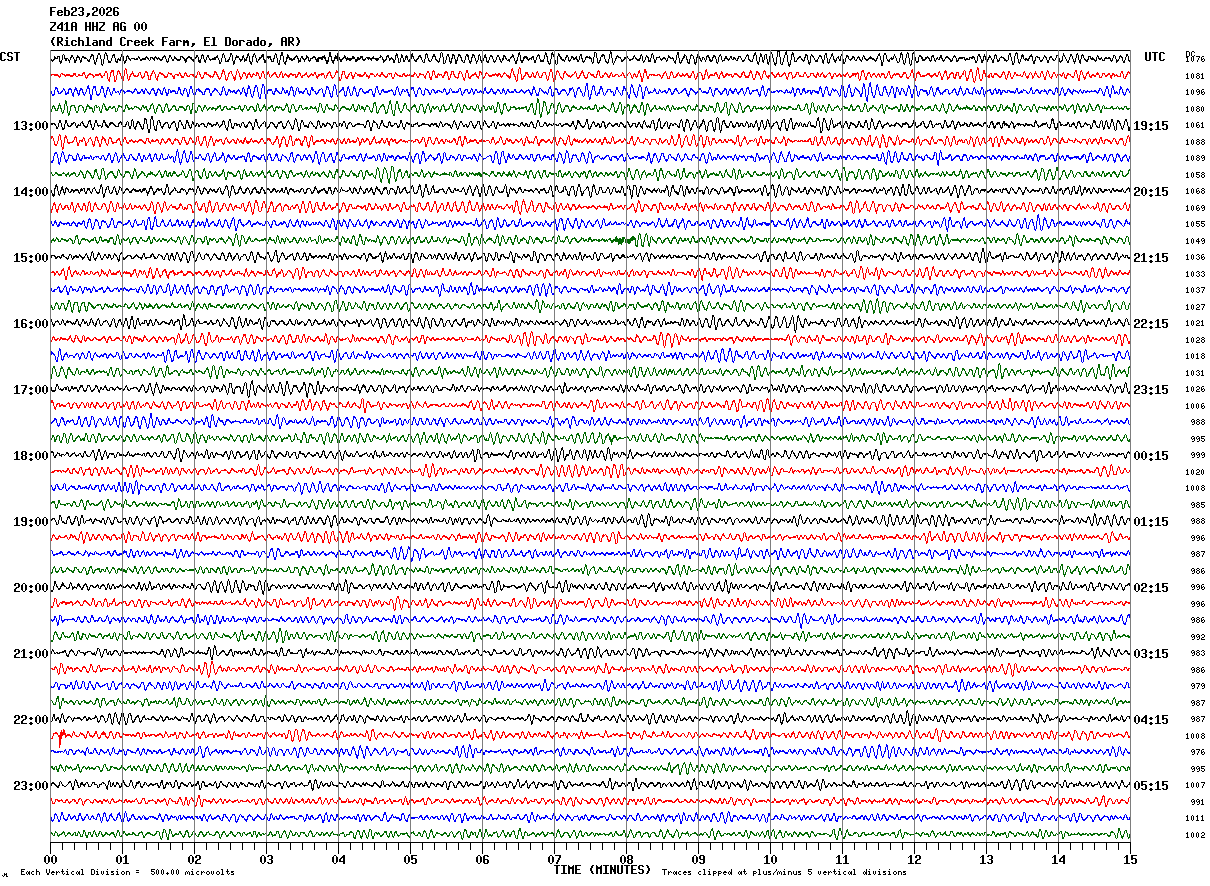Click minute 00 on the time axis
Image resolution: width=1210 pixels, height=886 pixels.
pos(50,859)
